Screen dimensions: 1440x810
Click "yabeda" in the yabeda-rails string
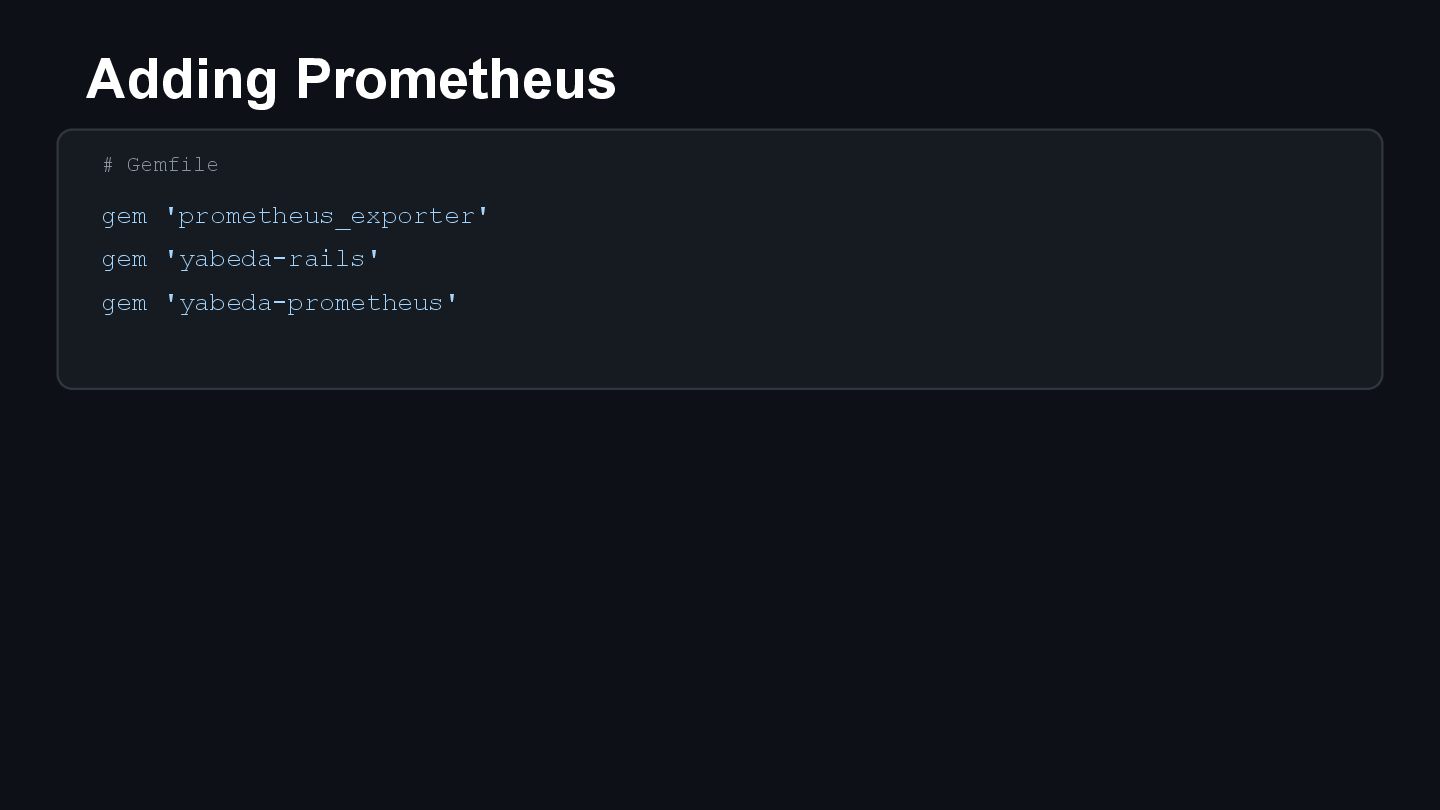click(x=225, y=259)
